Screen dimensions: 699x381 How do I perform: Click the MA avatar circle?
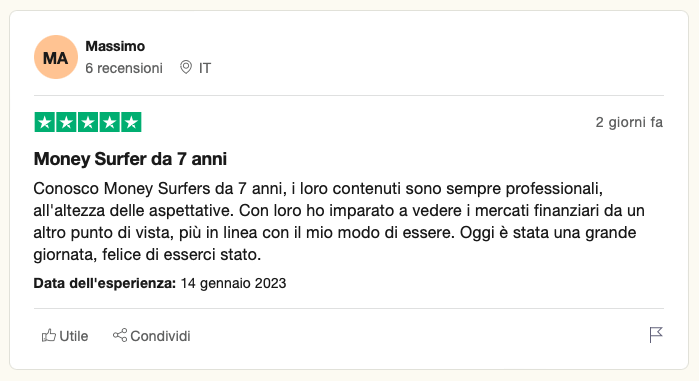point(56,57)
